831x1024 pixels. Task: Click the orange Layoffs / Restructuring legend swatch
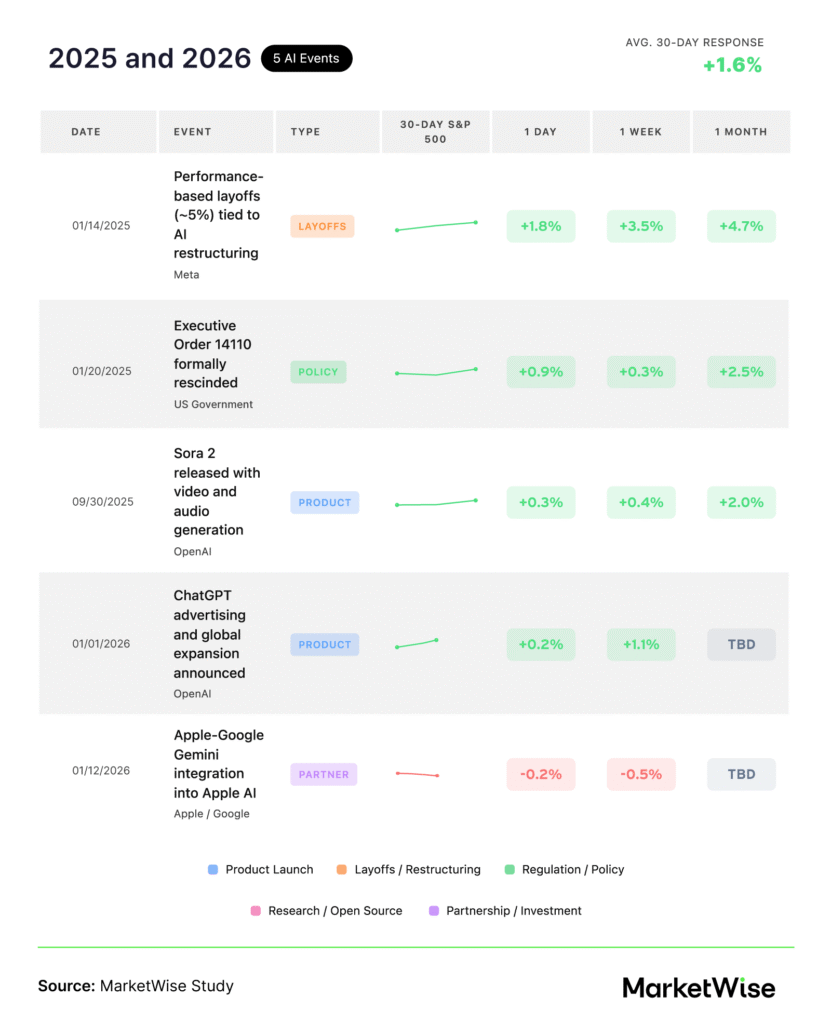[342, 870]
